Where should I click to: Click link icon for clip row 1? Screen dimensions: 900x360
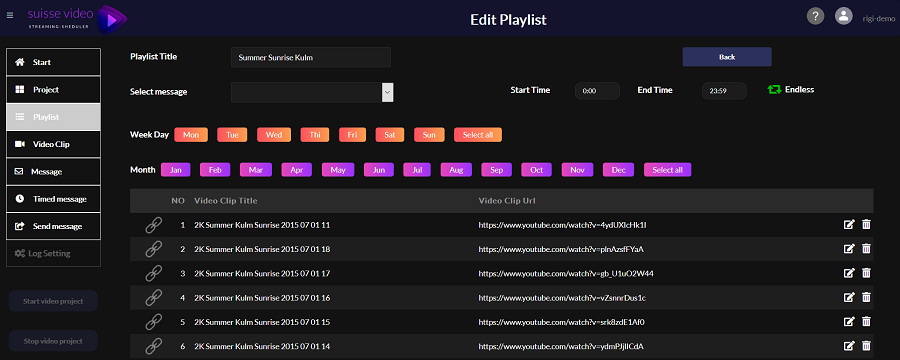coord(153,225)
